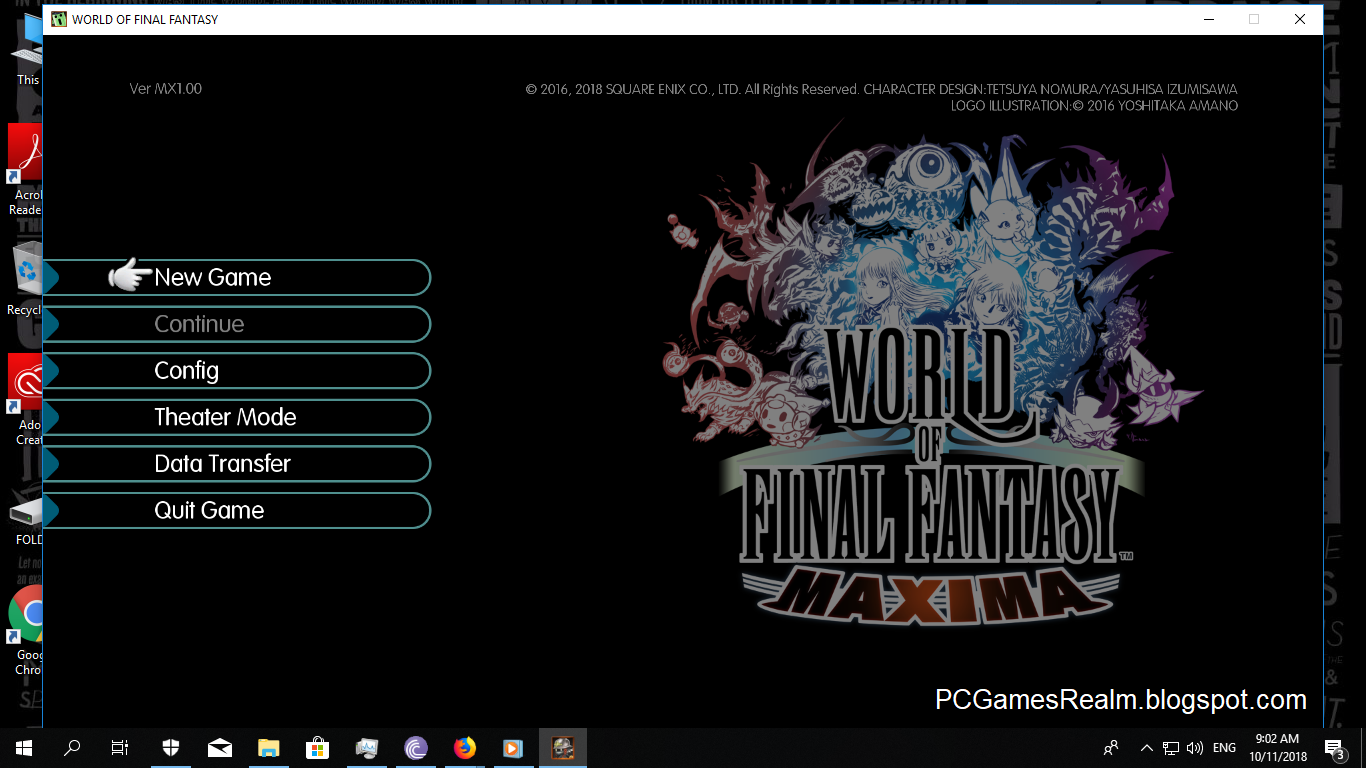Open the Data Transfer option
Viewport: 1366px width, 768px height.
pyautogui.click(x=237, y=463)
